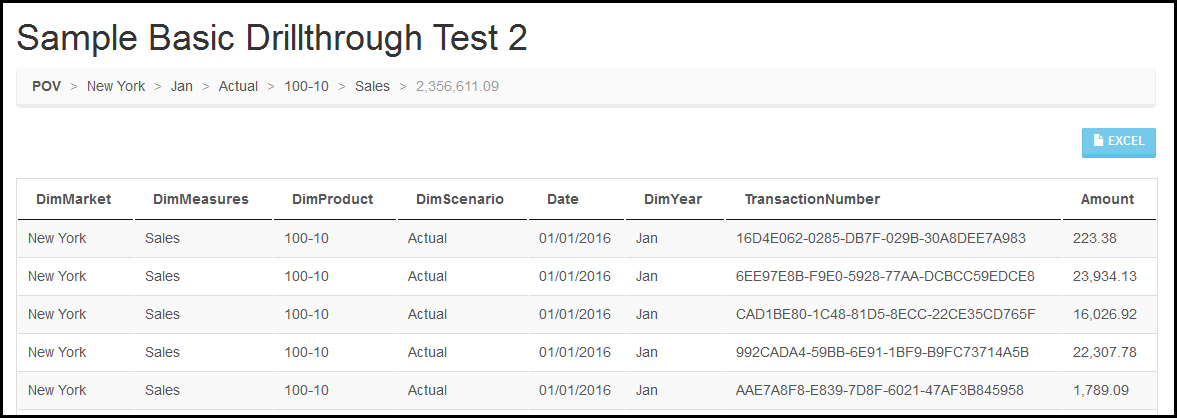Select the POV breadcrumb label
This screenshot has width=1177, height=418.
(47, 86)
